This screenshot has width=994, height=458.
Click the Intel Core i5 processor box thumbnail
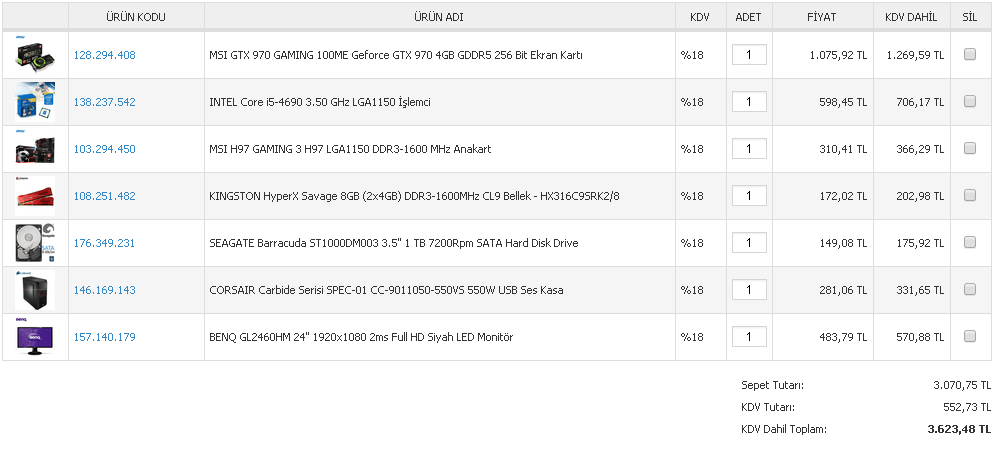(35, 102)
